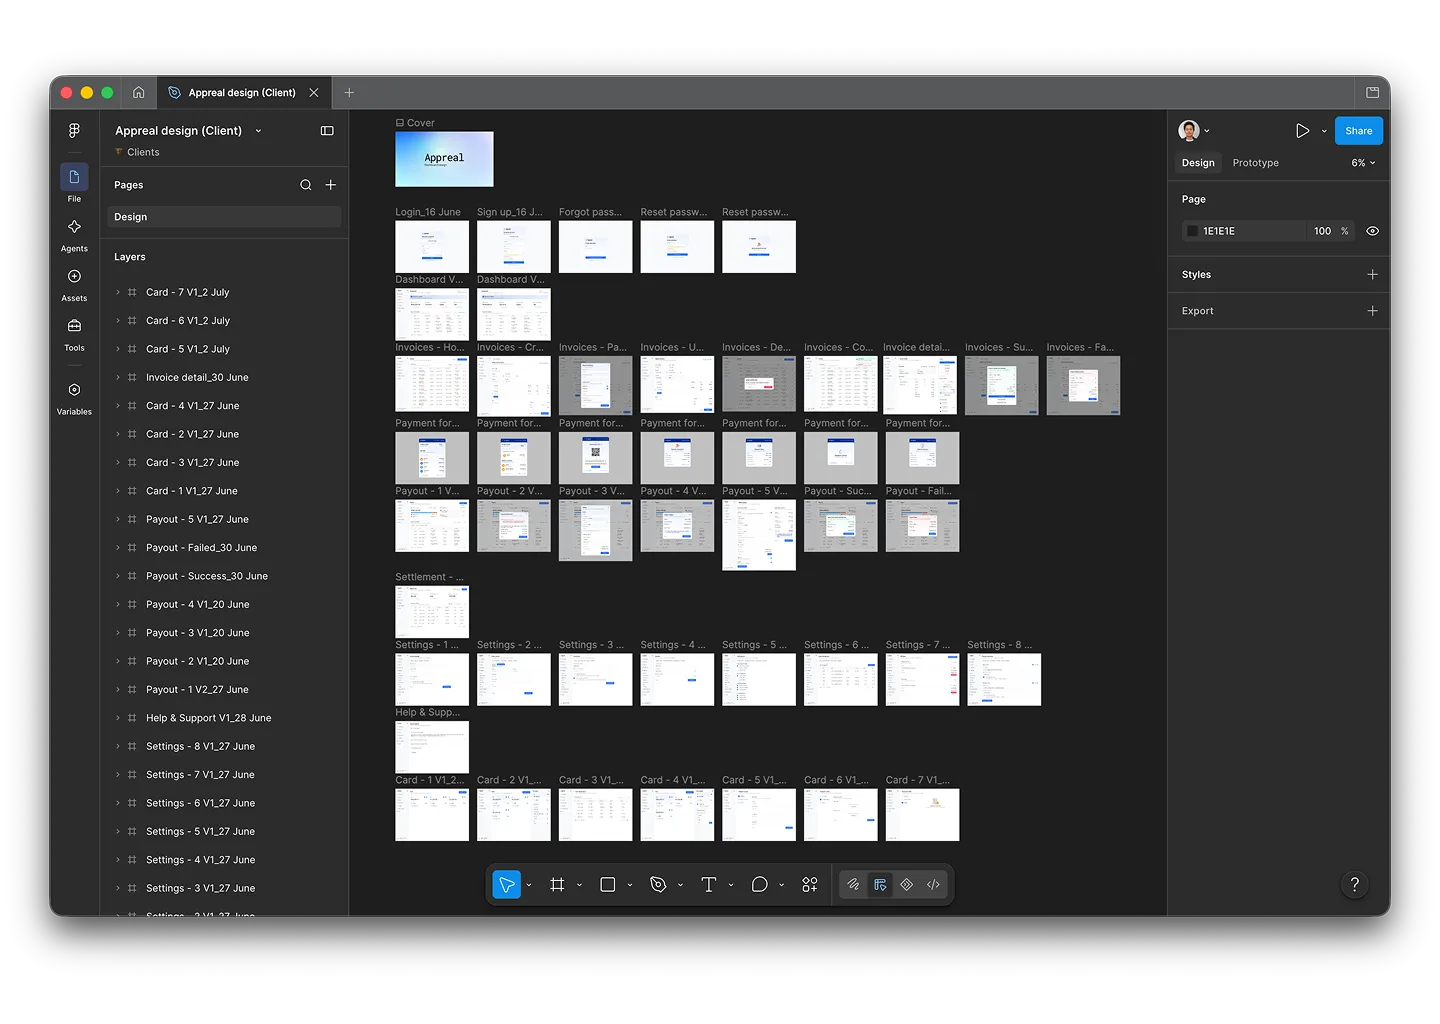Viewport: 1440px width, 1024px height.
Task: Switch to Draw mode in the toolbar
Action: [x=853, y=885]
